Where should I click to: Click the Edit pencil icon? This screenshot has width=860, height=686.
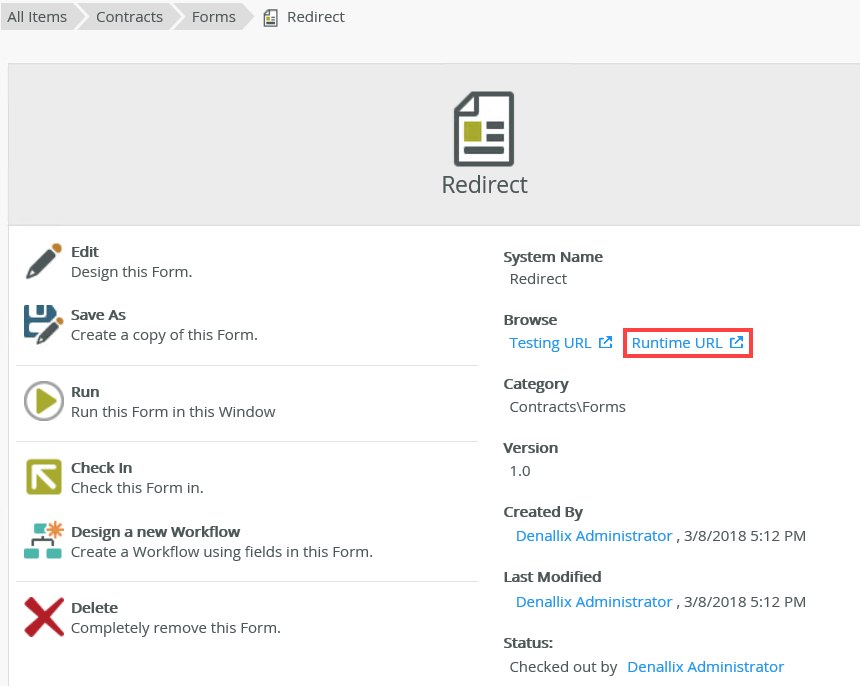tap(43, 261)
